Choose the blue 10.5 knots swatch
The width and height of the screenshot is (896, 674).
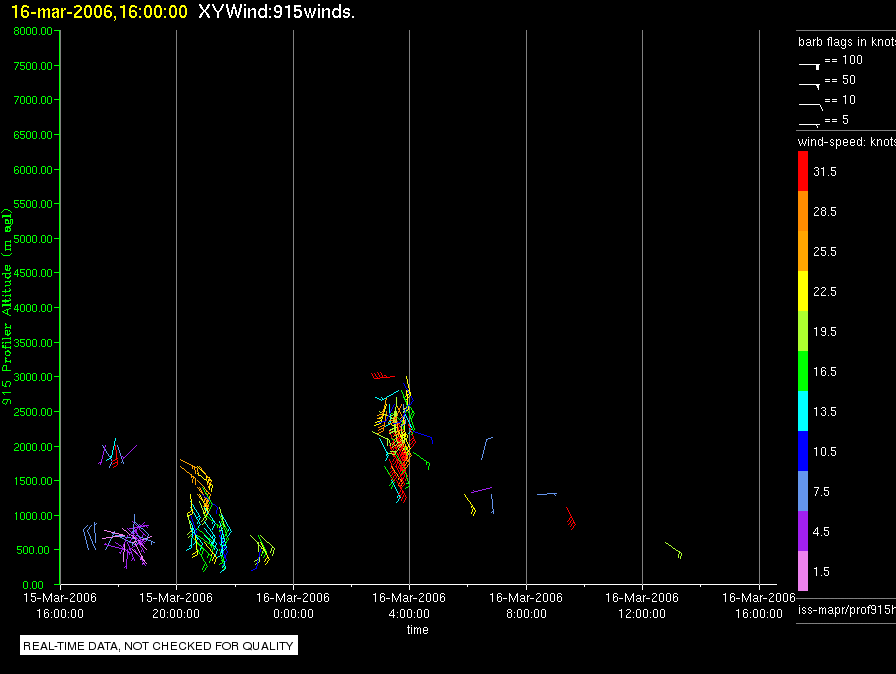coord(803,451)
